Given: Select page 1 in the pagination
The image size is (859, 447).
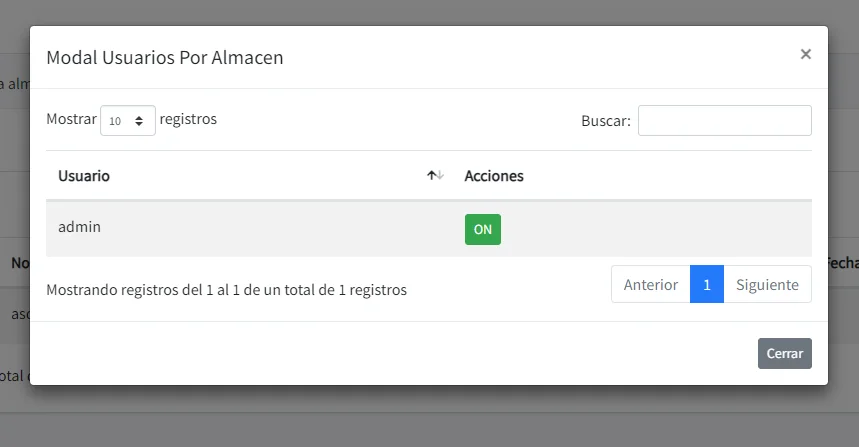Looking at the screenshot, I should pyautogui.click(x=707, y=285).
